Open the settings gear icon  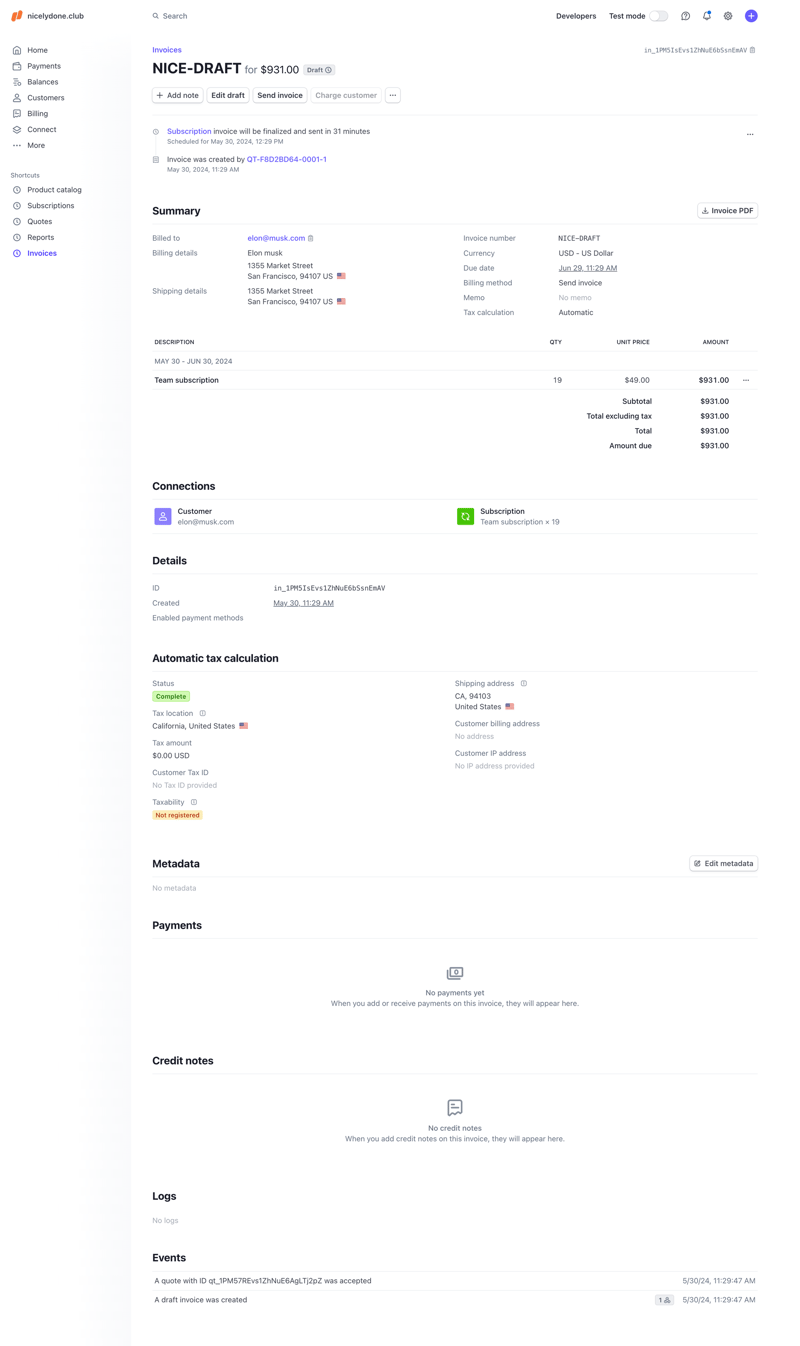729,16
